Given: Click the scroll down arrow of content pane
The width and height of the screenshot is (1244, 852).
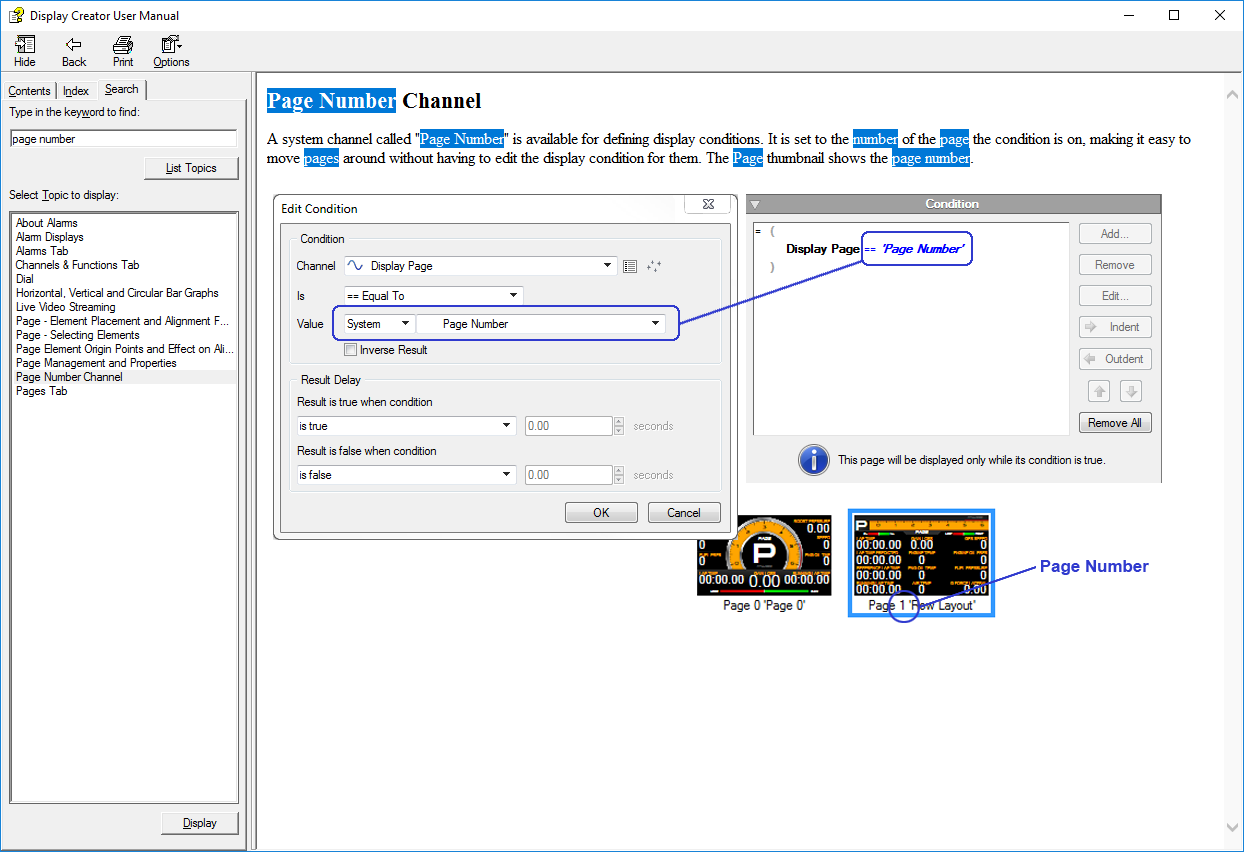Looking at the screenshot, I should [1232, 827].
